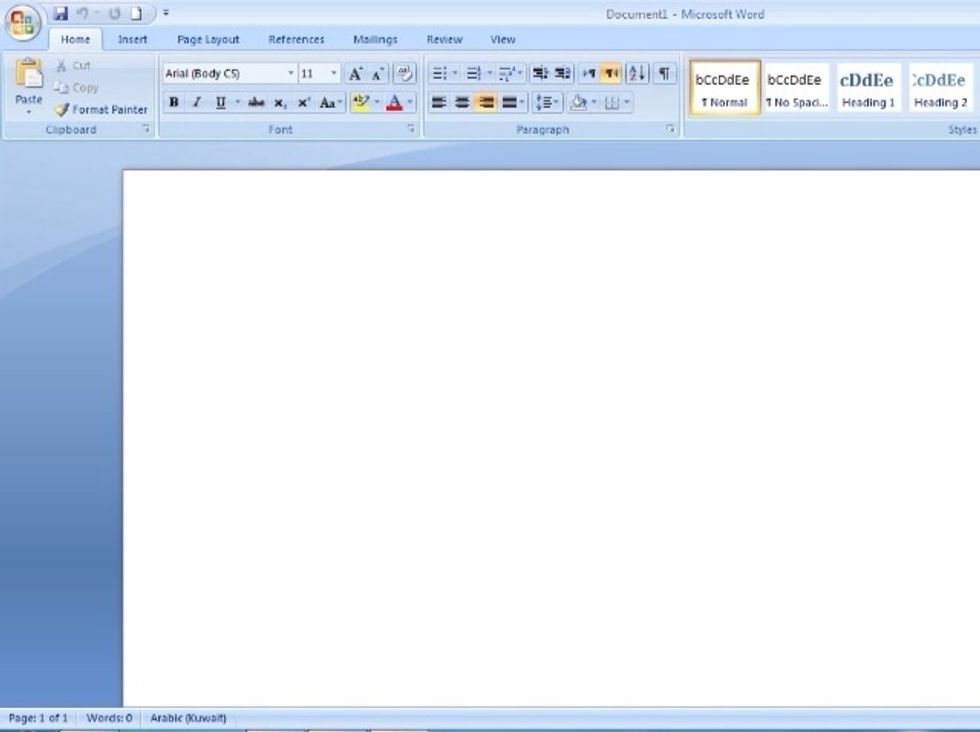Click the Sort icon in Paragraph group
The width and height of the screenshot is (980, 732).
point(637,74)
